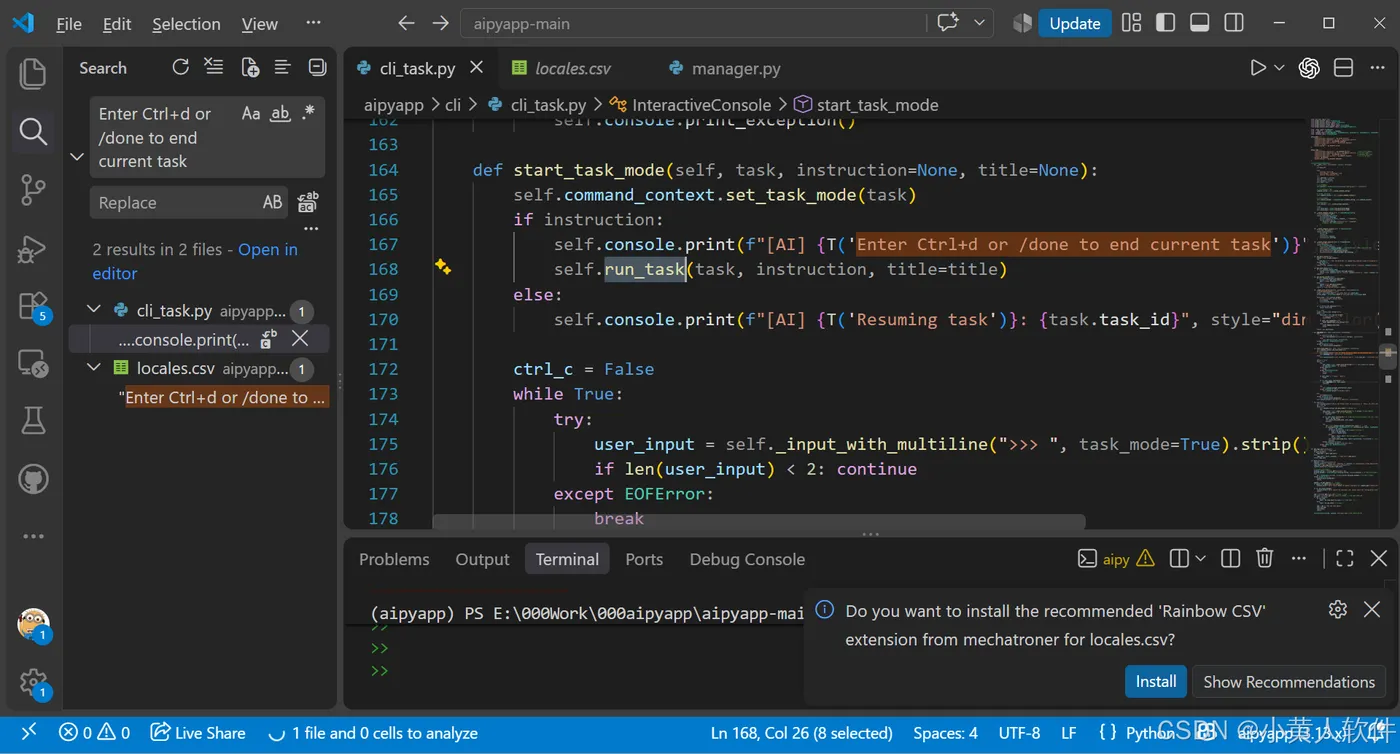1400x754 pixels.
Task: Toggle Preserve Case in replace box
Action: tap(272, 202)
